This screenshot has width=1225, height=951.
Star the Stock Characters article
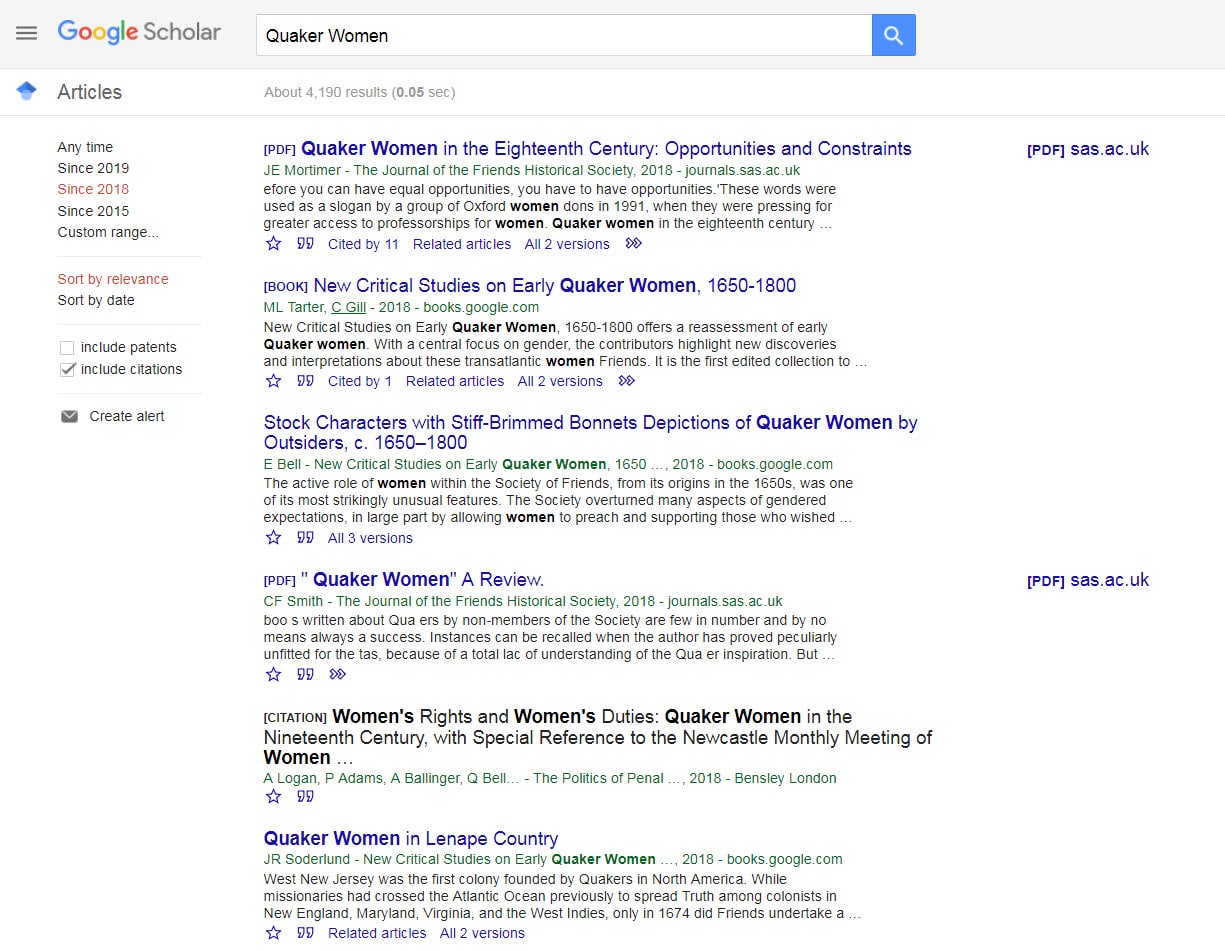coord(274,538)
